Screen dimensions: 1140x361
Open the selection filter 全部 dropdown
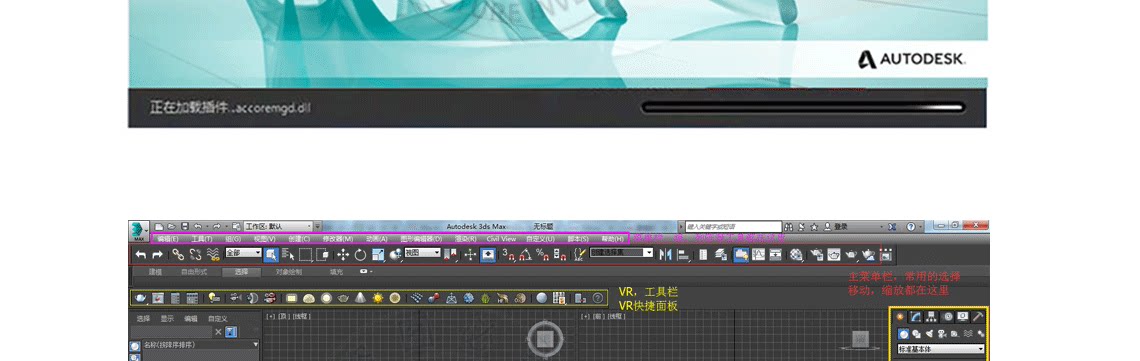[244, 253]
